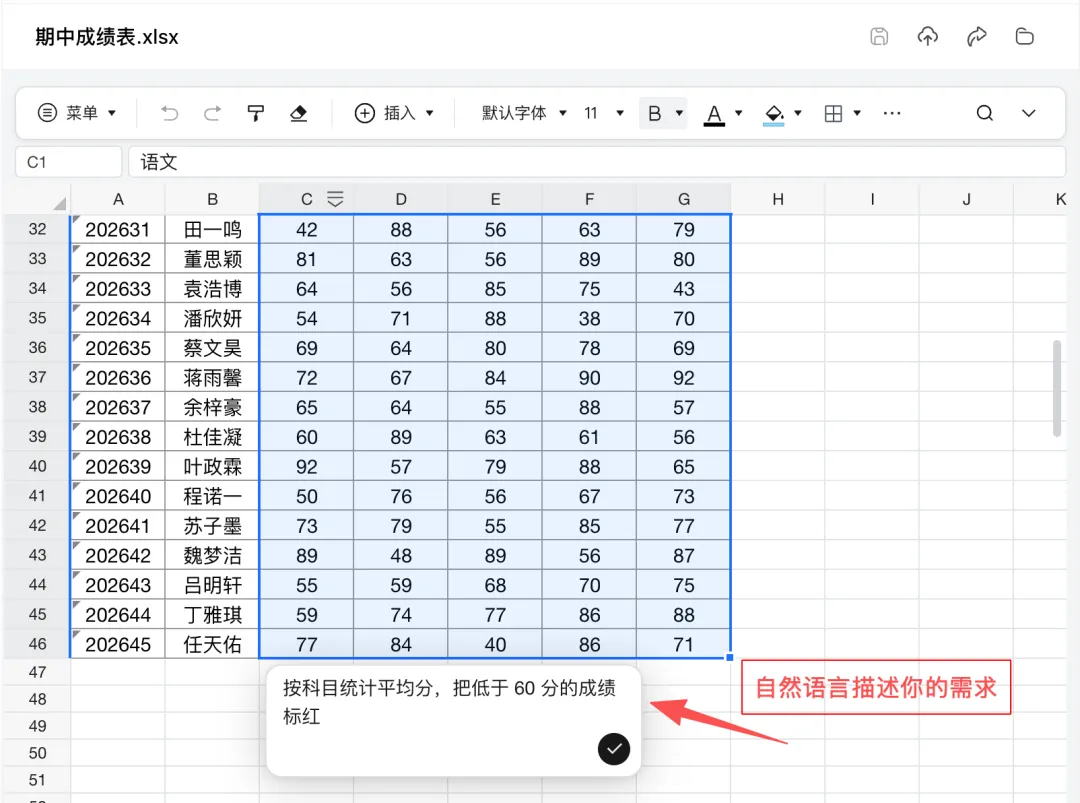Click the file title 期中成绩表.xlsx
This screenshot has width=1080, height=803.
[x=107, y=36]
